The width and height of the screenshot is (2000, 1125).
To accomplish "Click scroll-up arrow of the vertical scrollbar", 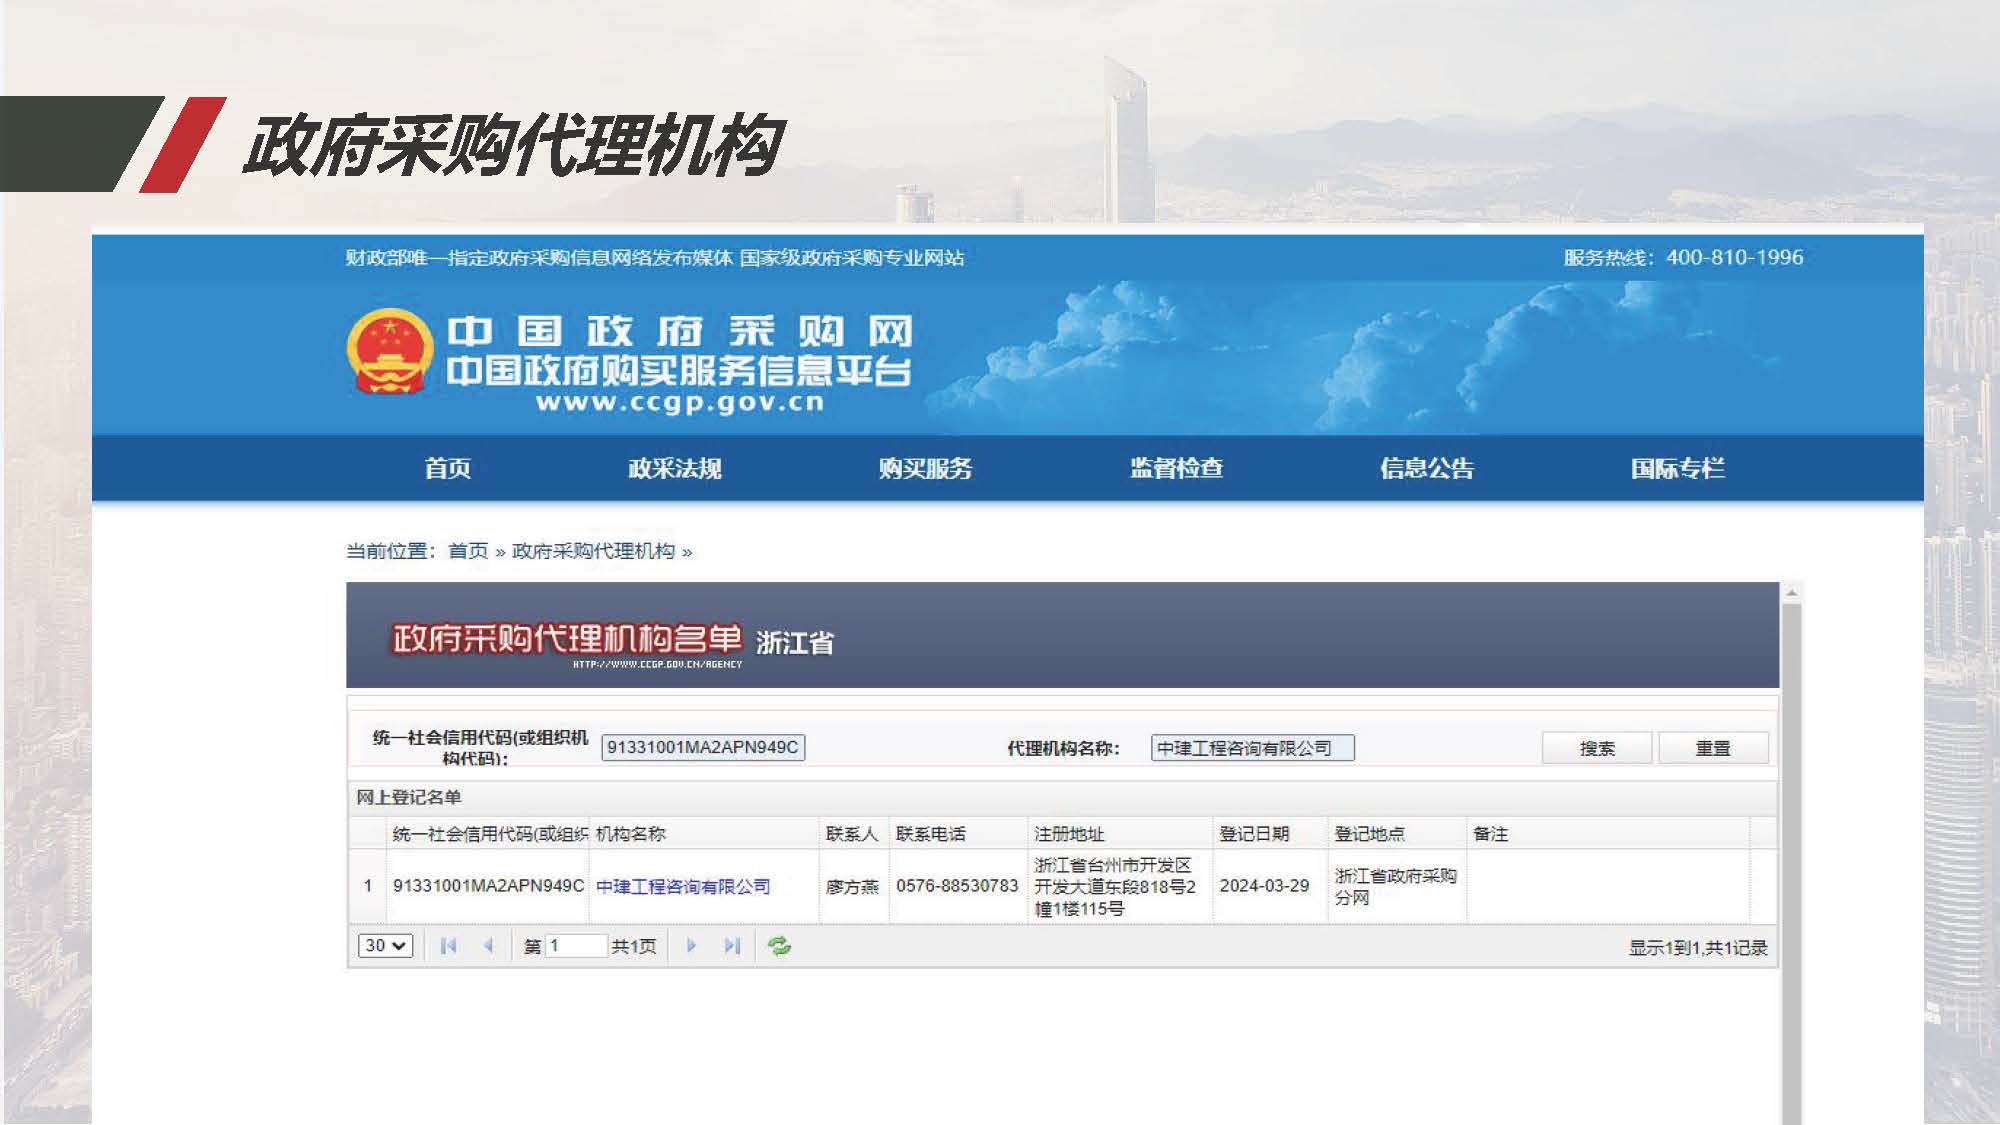I will (x=1792, y=593).
